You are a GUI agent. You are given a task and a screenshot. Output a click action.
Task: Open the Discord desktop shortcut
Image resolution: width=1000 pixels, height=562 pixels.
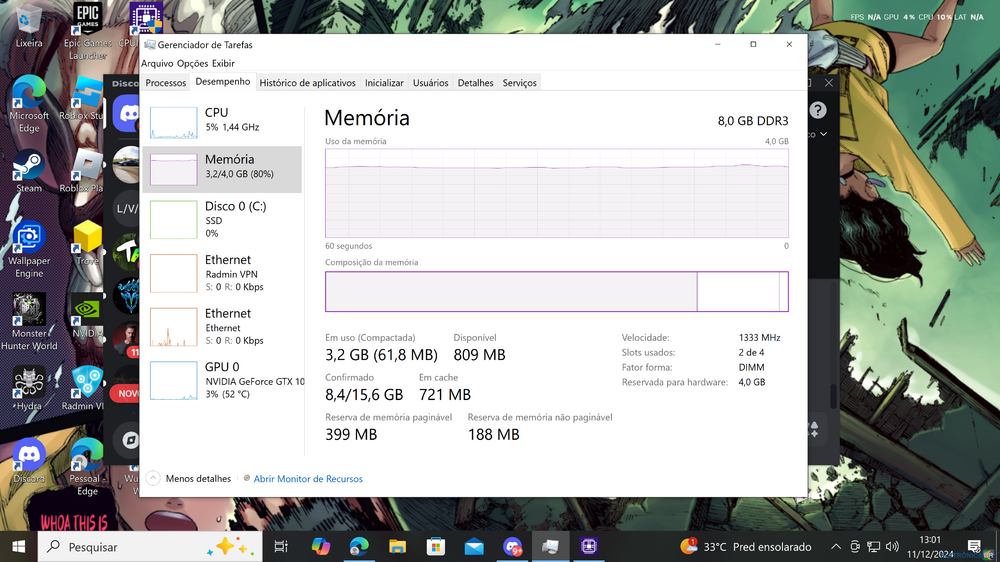pyautogui.click(x=29, y=459)
